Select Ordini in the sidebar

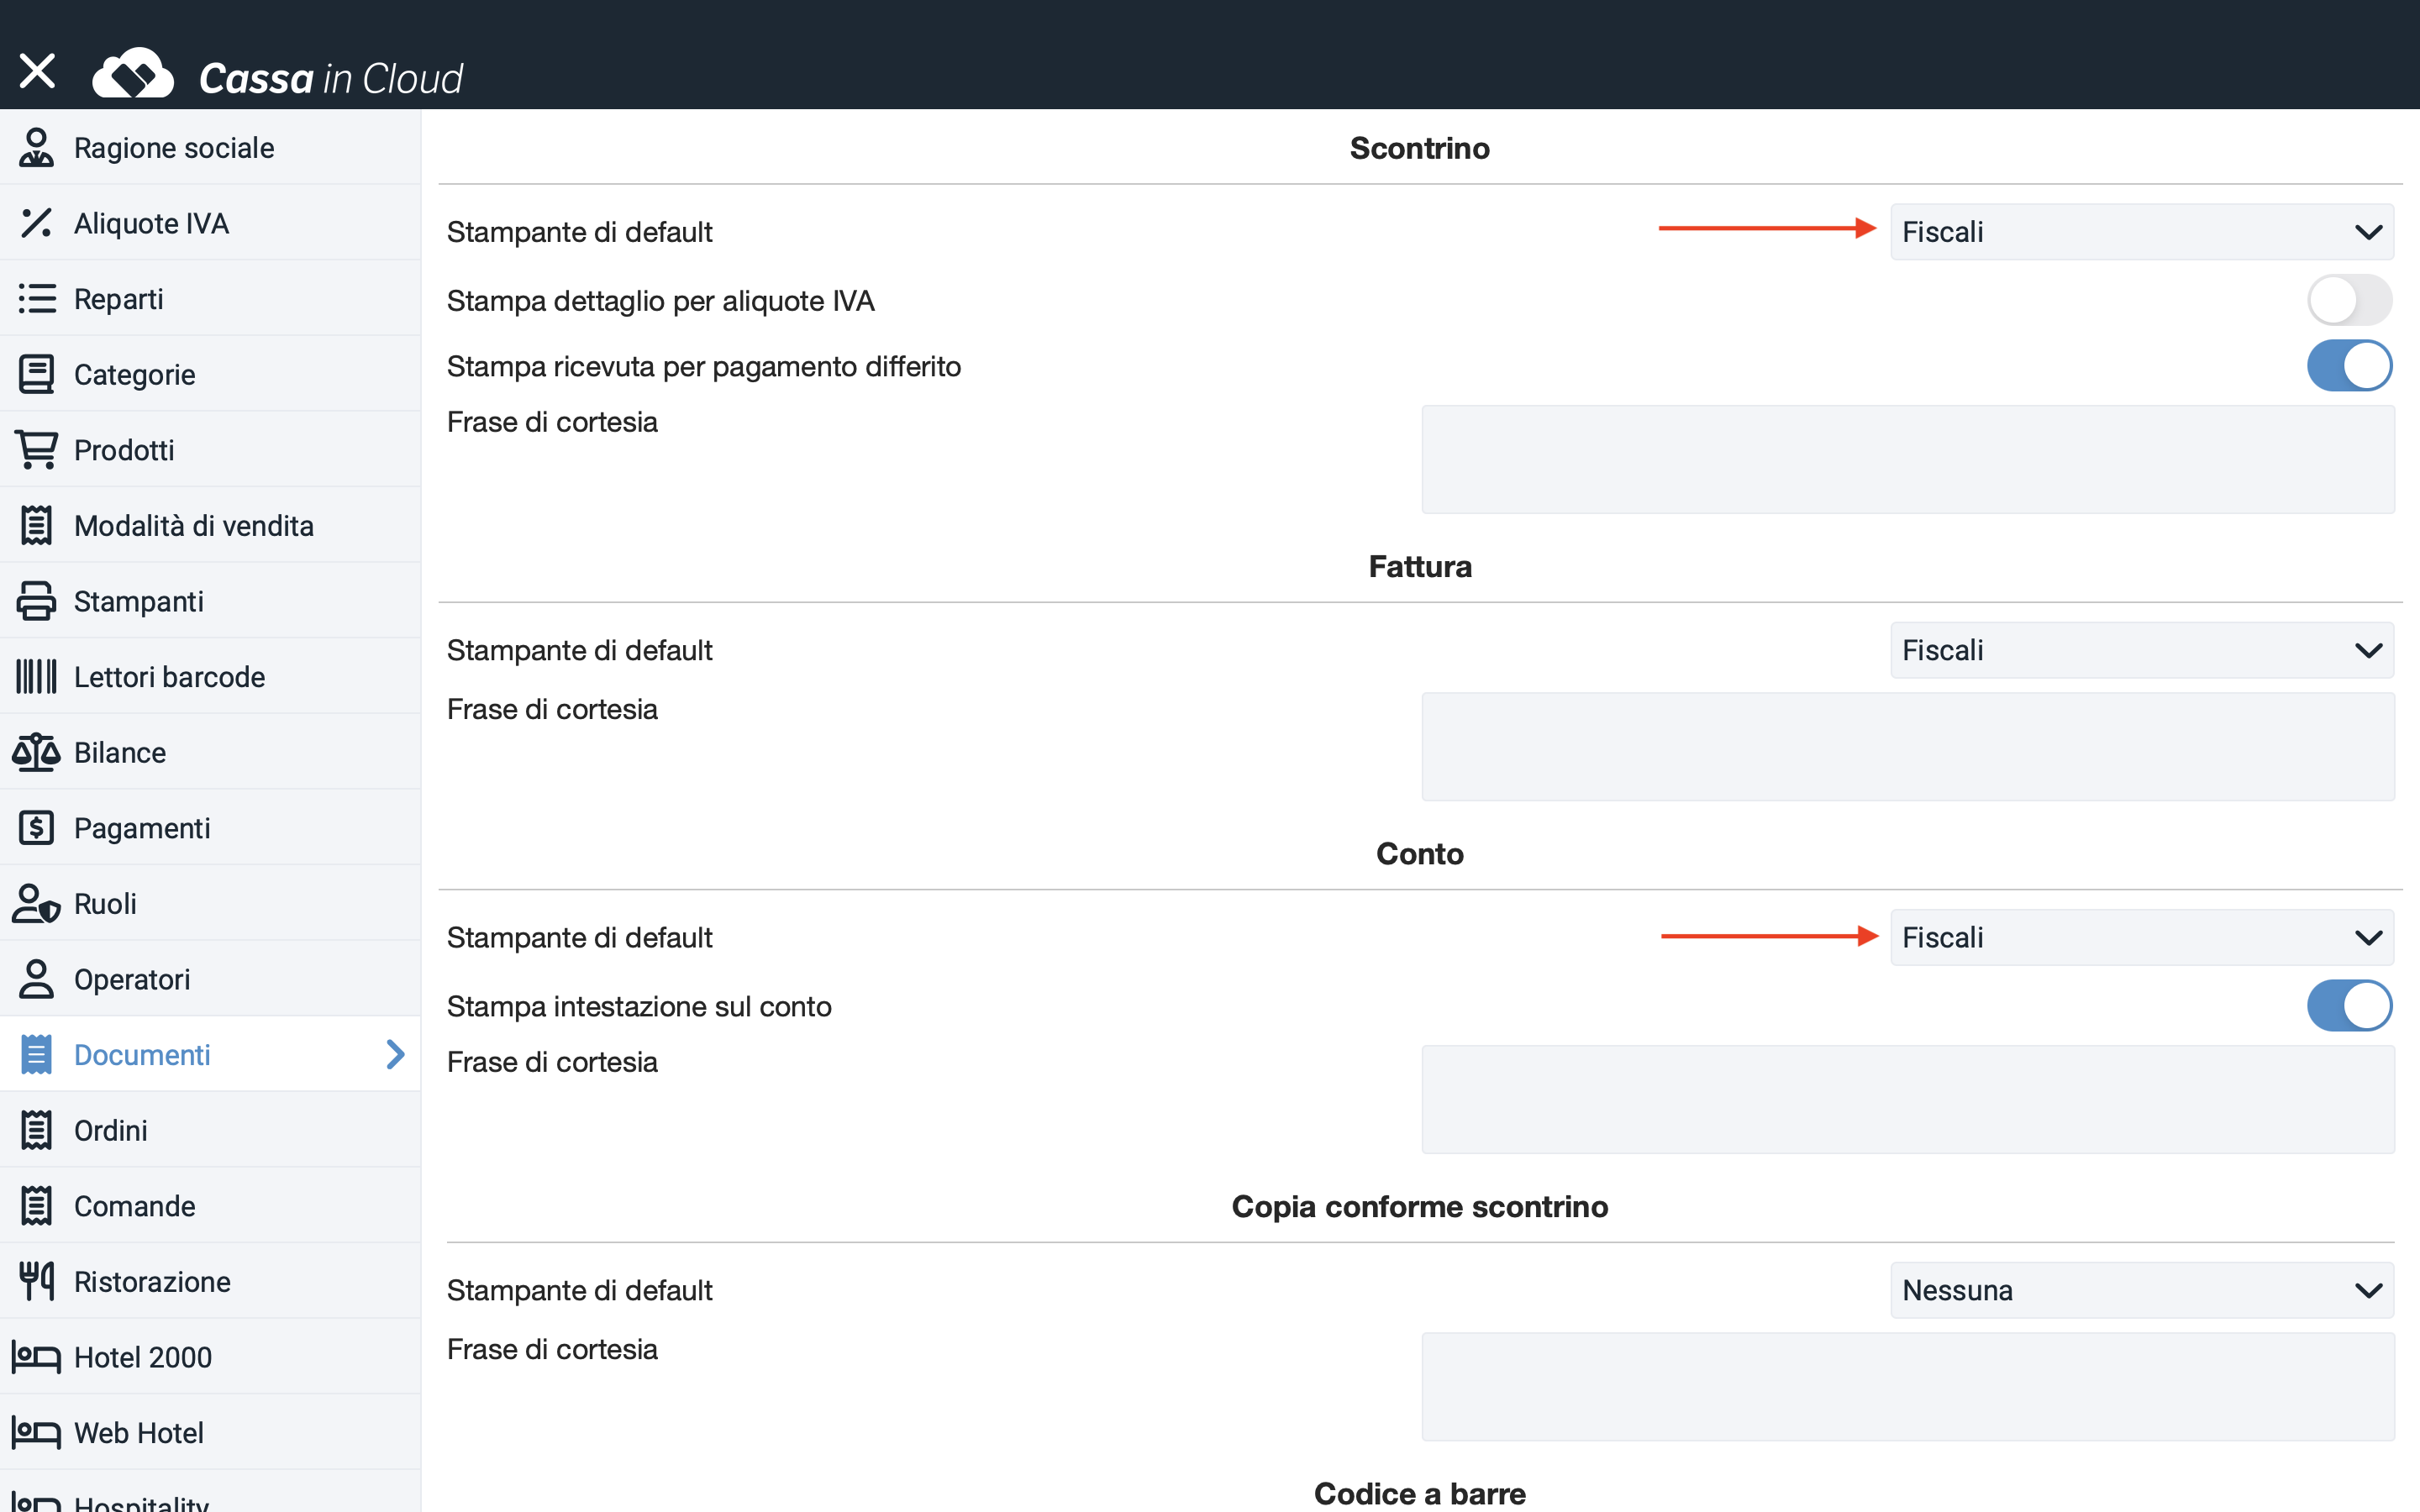click(111, 1130)
